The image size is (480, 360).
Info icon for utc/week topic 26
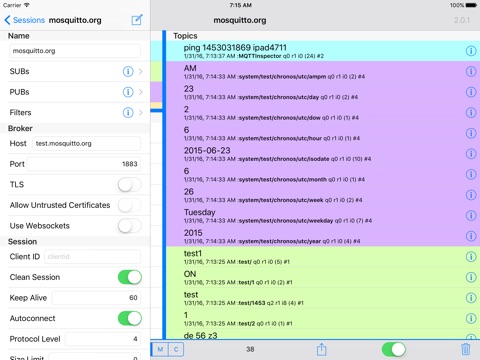pyautogui.click(x=471, y=195)
